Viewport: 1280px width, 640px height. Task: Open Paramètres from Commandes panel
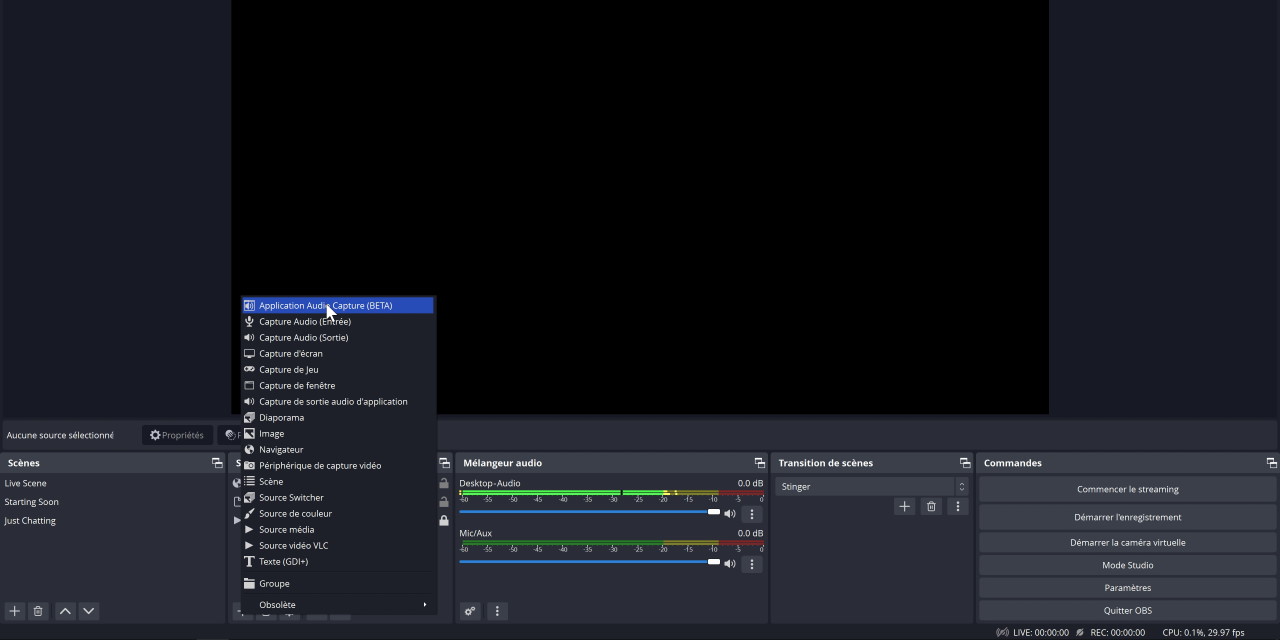[1127, 588]
